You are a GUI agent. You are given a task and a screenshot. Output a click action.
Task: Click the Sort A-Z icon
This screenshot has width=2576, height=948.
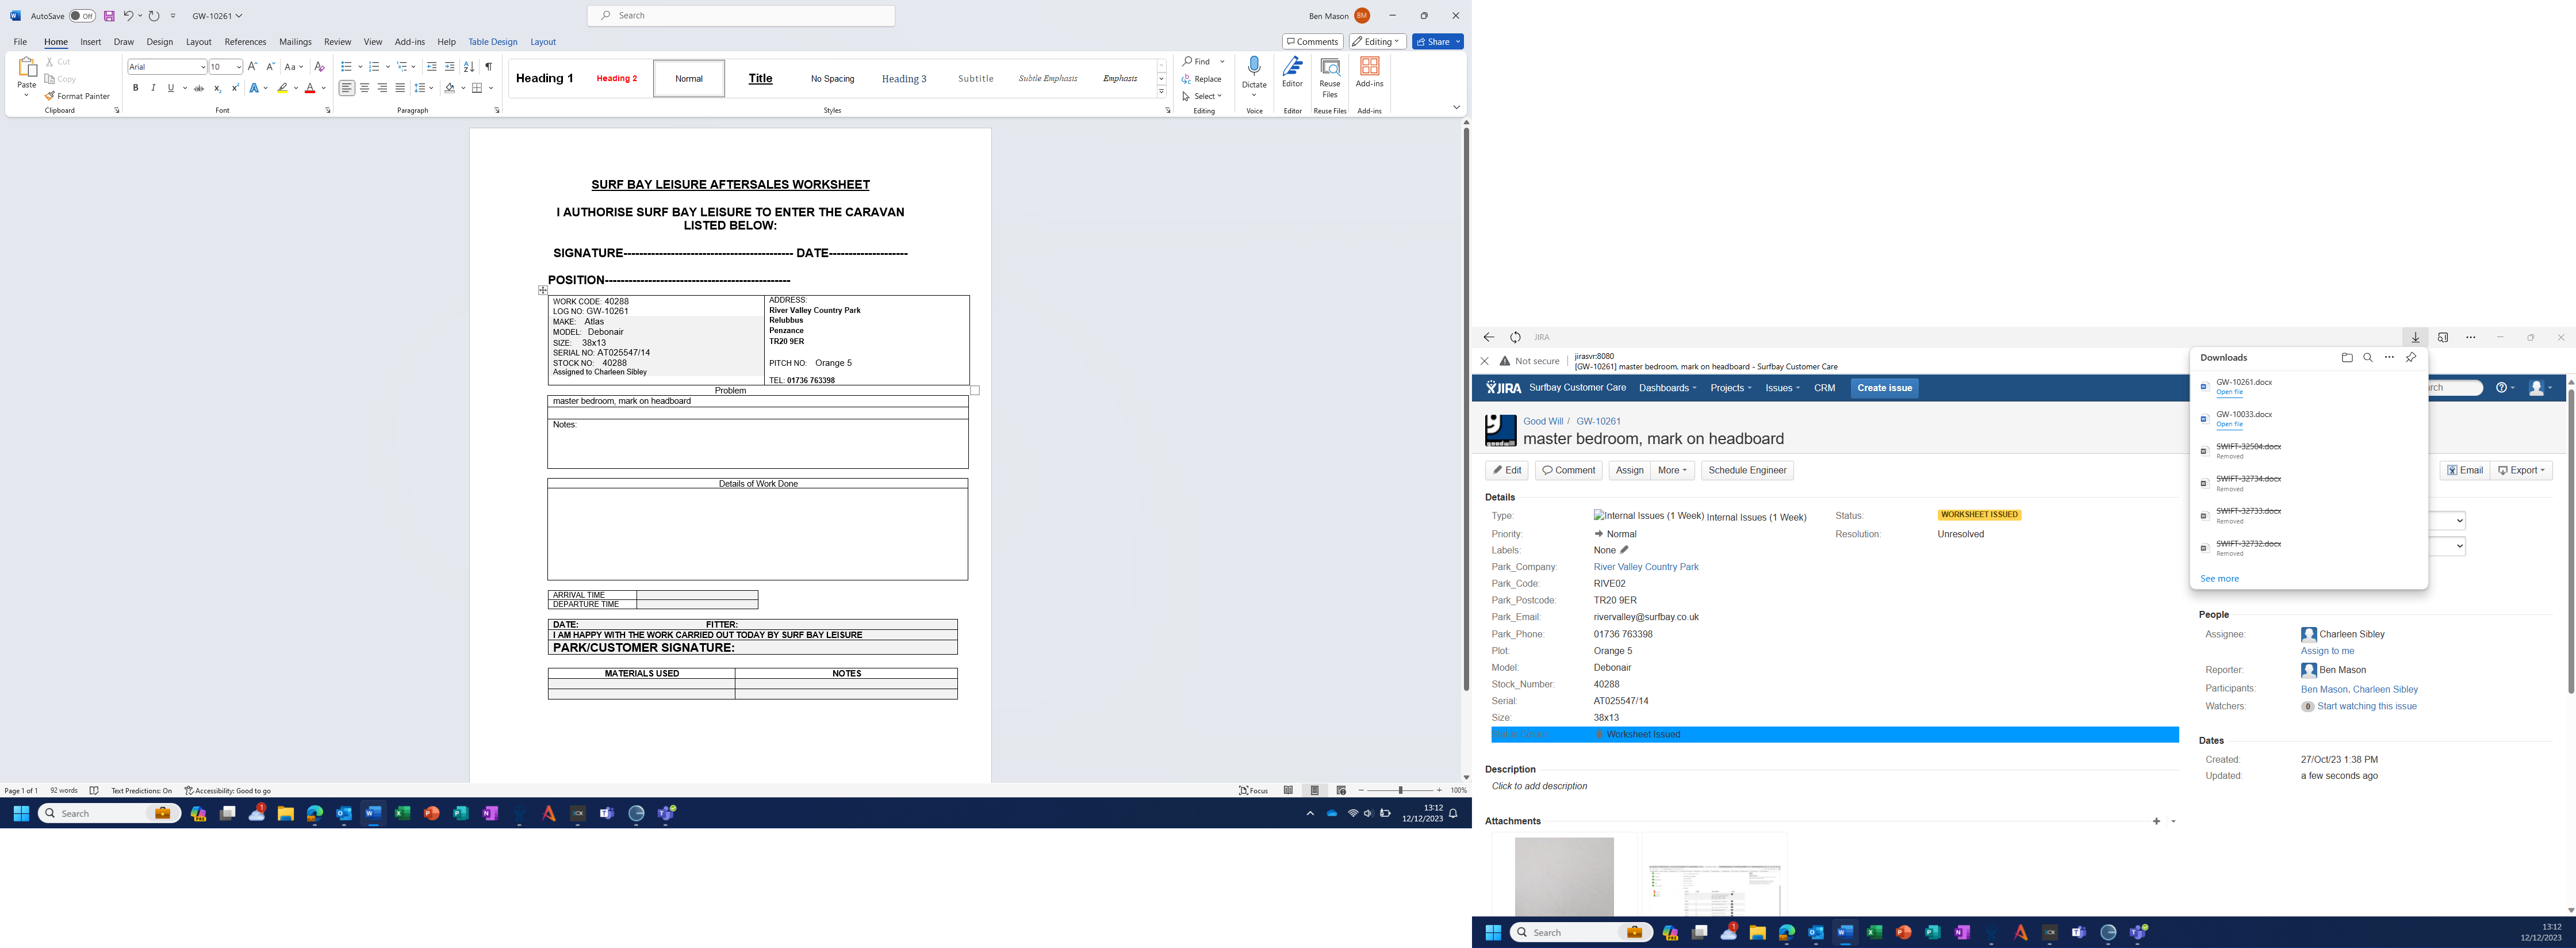[x=469, y=67]
